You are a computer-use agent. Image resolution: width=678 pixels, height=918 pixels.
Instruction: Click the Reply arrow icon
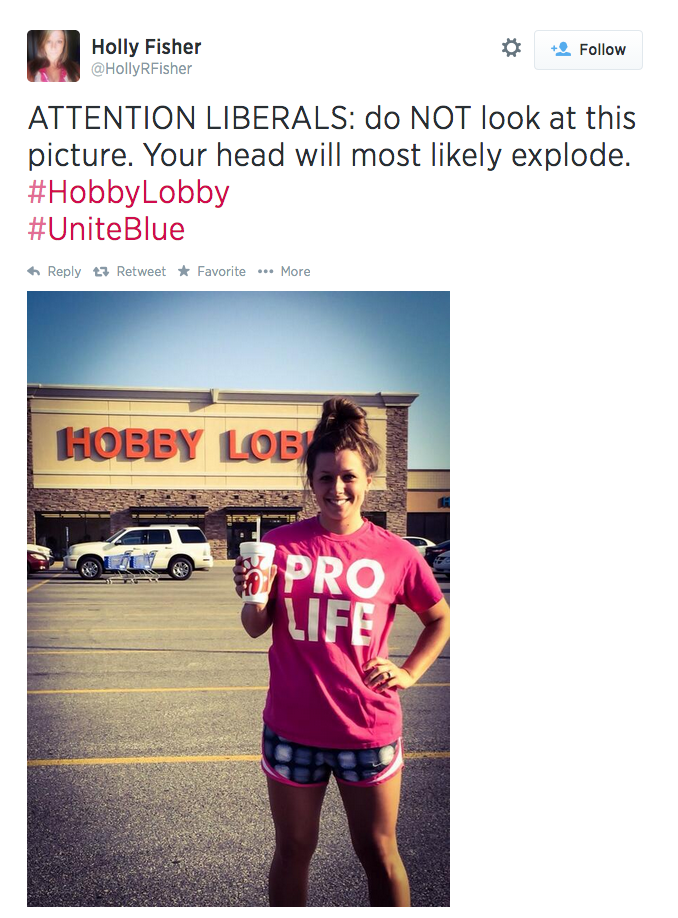(x=34, y=271)
